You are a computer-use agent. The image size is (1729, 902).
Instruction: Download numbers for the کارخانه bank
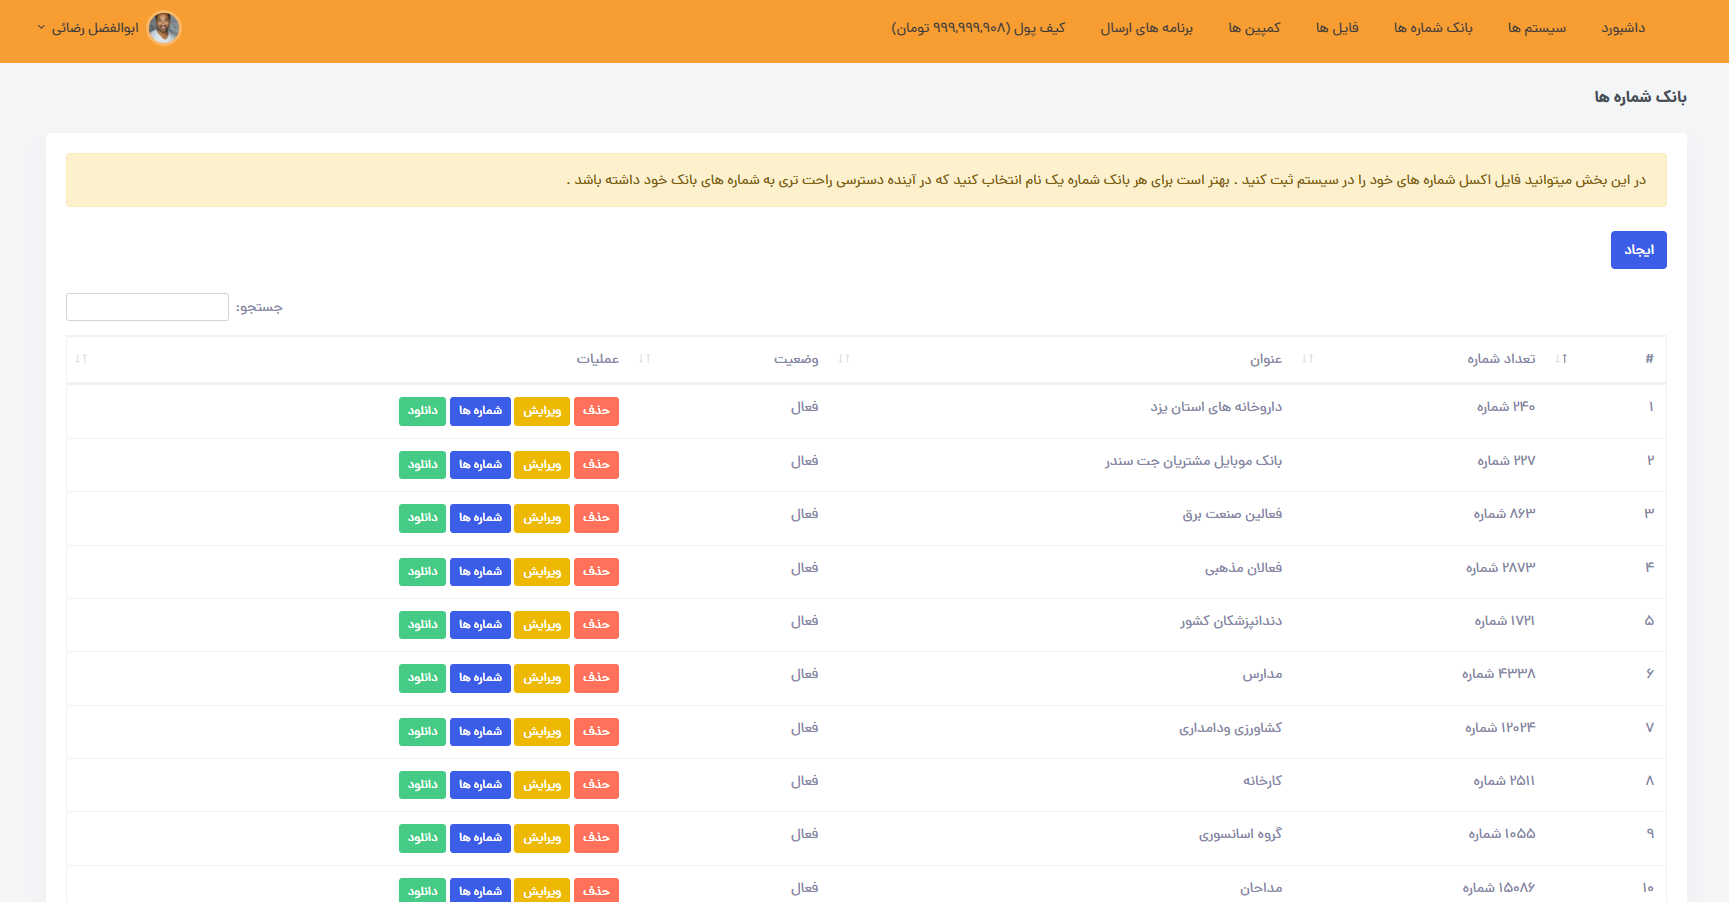422,784
